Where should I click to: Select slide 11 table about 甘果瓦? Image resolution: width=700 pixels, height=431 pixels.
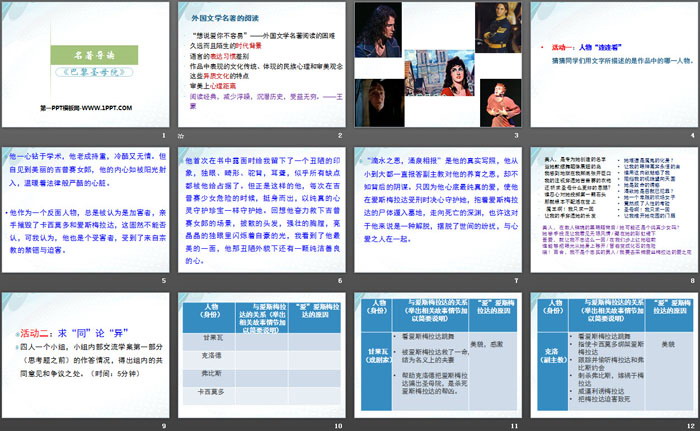click(x=436, y=356)
